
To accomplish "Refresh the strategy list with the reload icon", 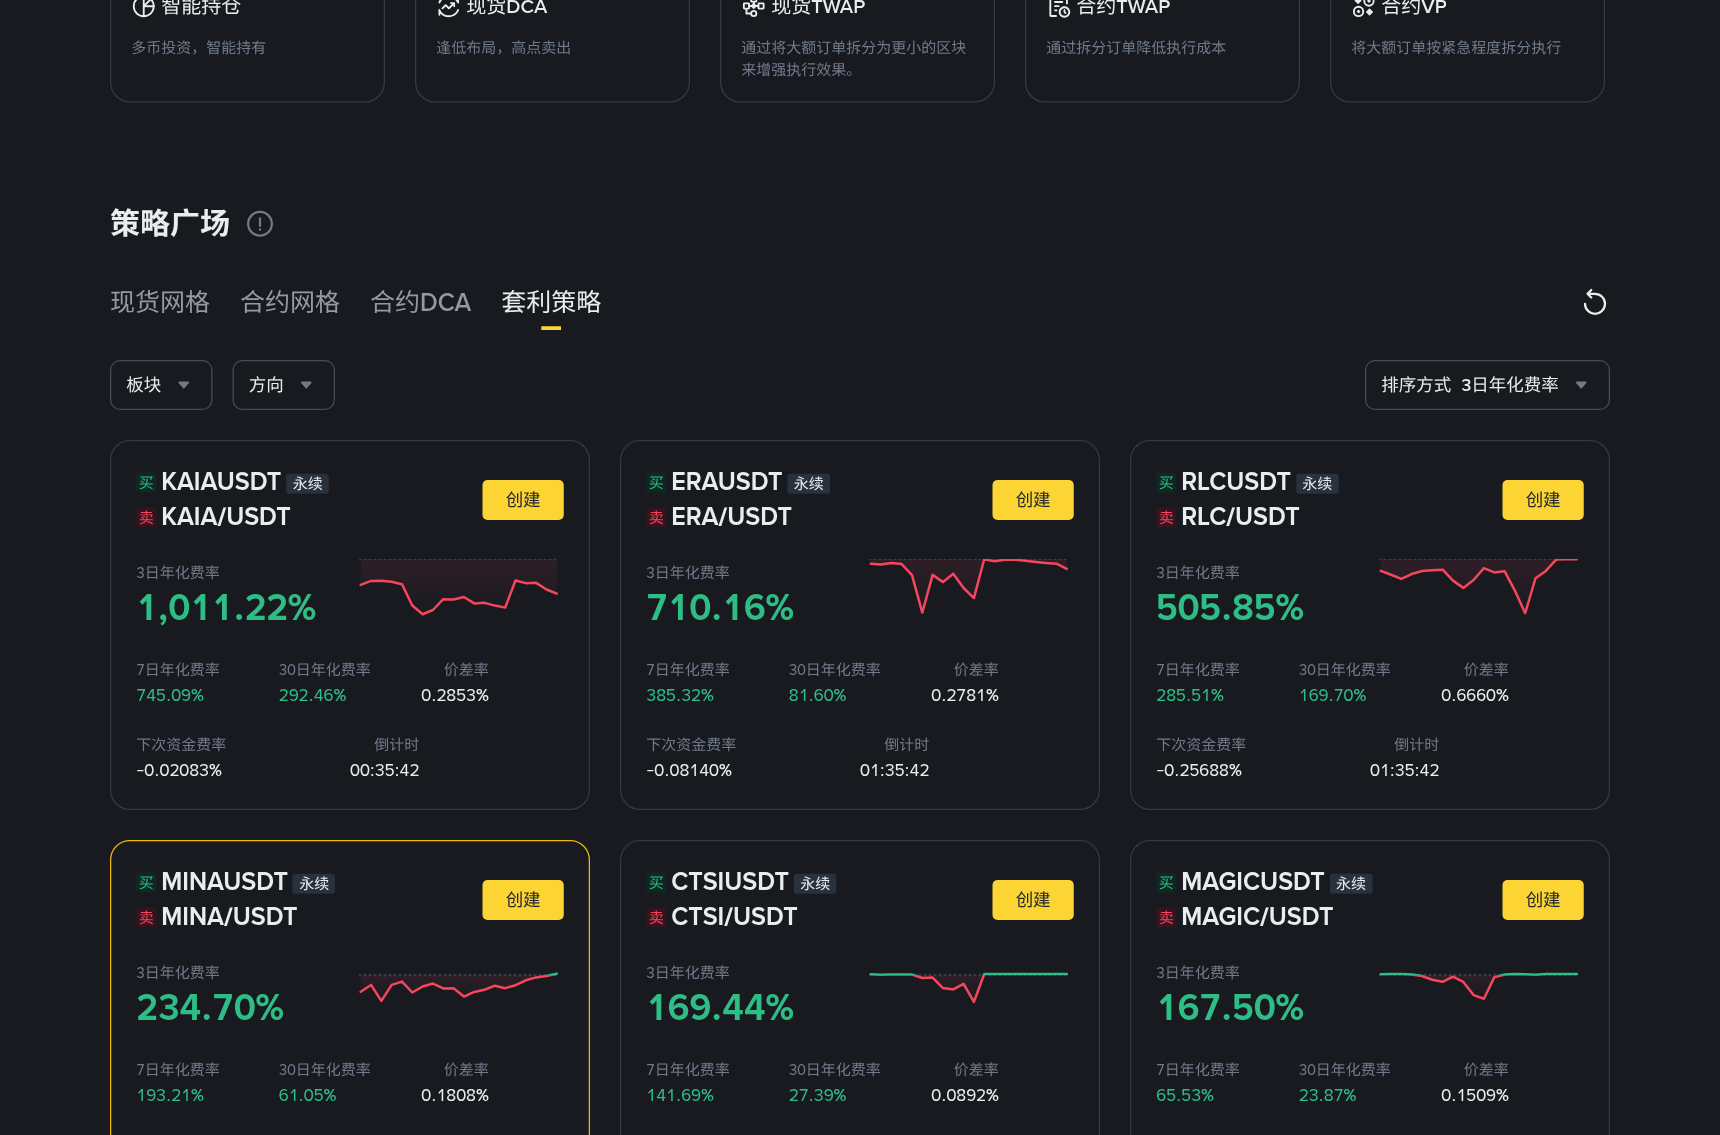I will [1595, 302].
